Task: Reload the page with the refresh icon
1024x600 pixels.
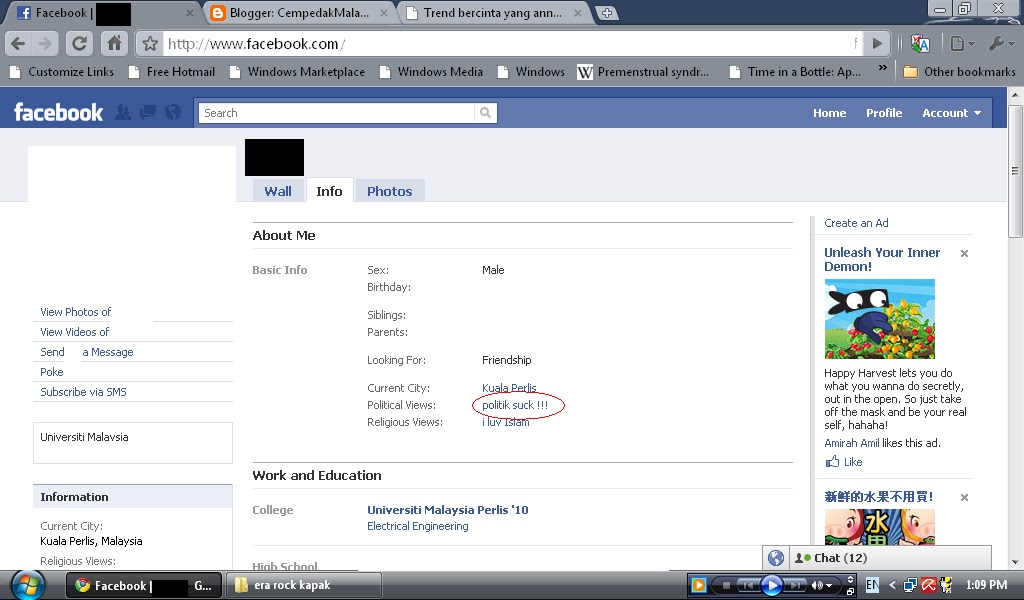Action: tap(79, 44)
